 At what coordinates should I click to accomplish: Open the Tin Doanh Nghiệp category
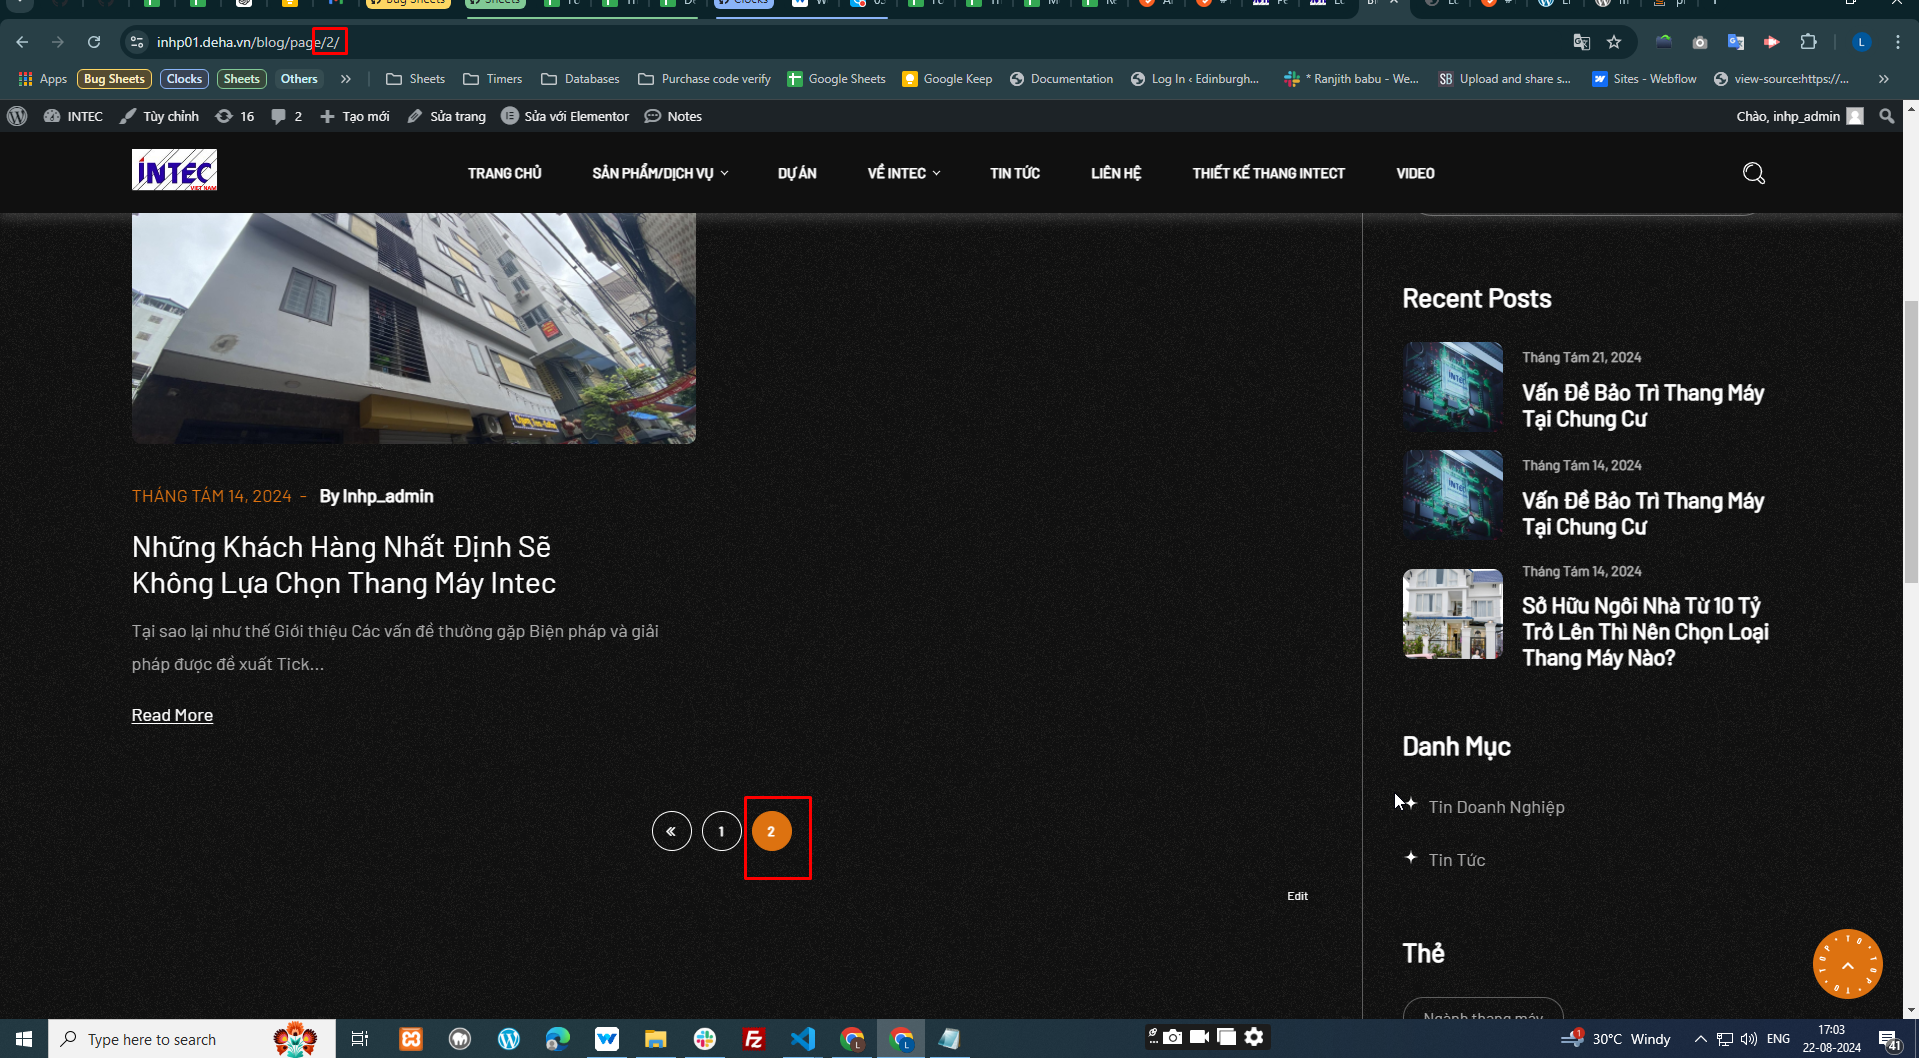(x=1496, y=807)
